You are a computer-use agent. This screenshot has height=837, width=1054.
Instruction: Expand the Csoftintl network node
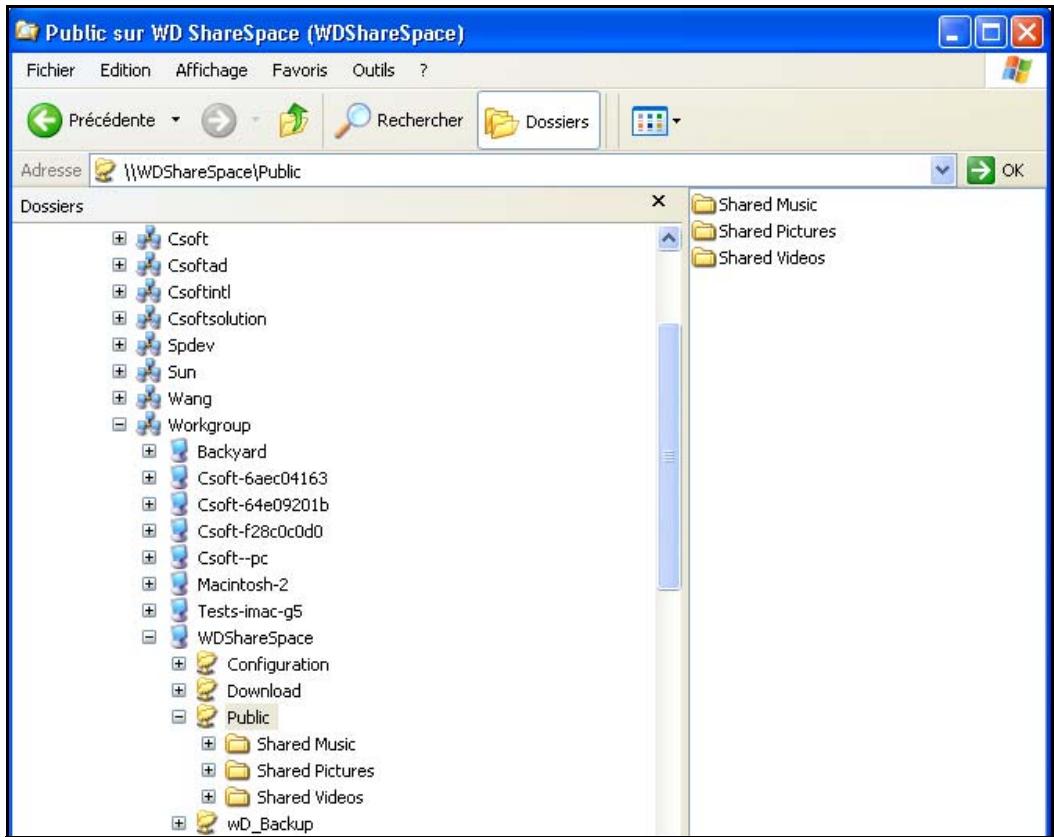point(119,291)
